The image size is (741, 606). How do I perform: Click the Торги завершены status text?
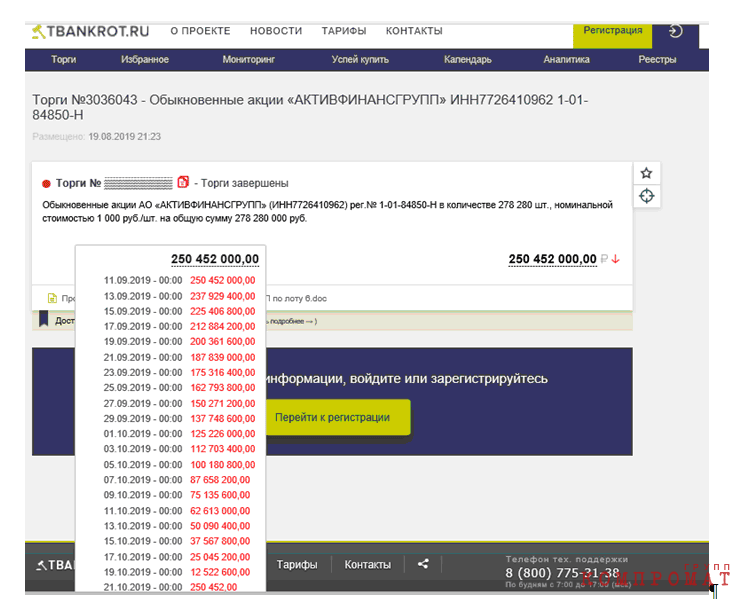[244, 183]
